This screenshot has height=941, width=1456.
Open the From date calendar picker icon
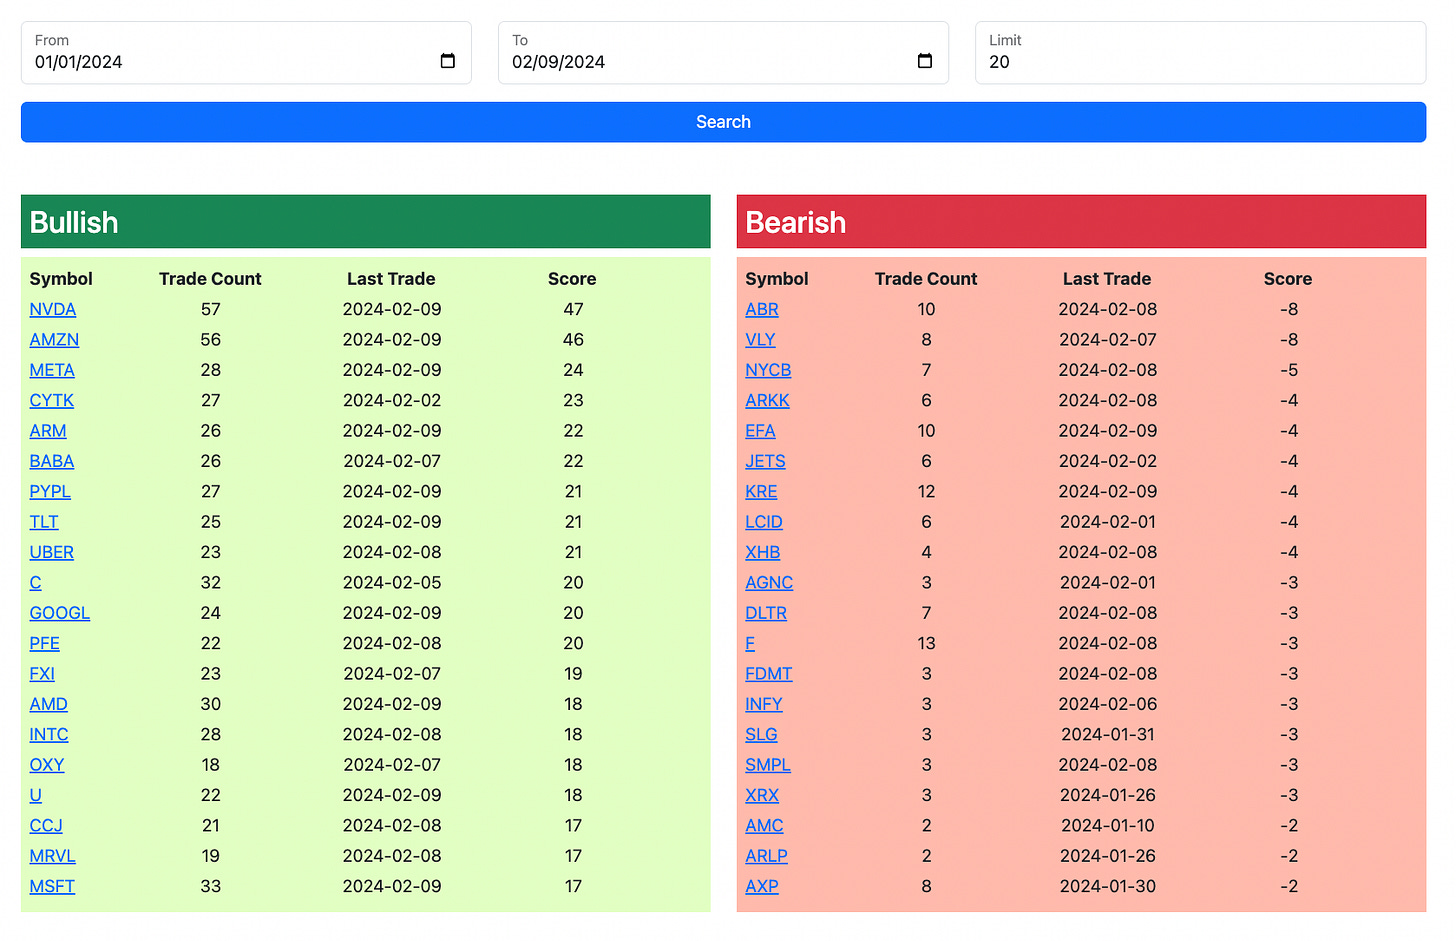click(x=448, y=61)
